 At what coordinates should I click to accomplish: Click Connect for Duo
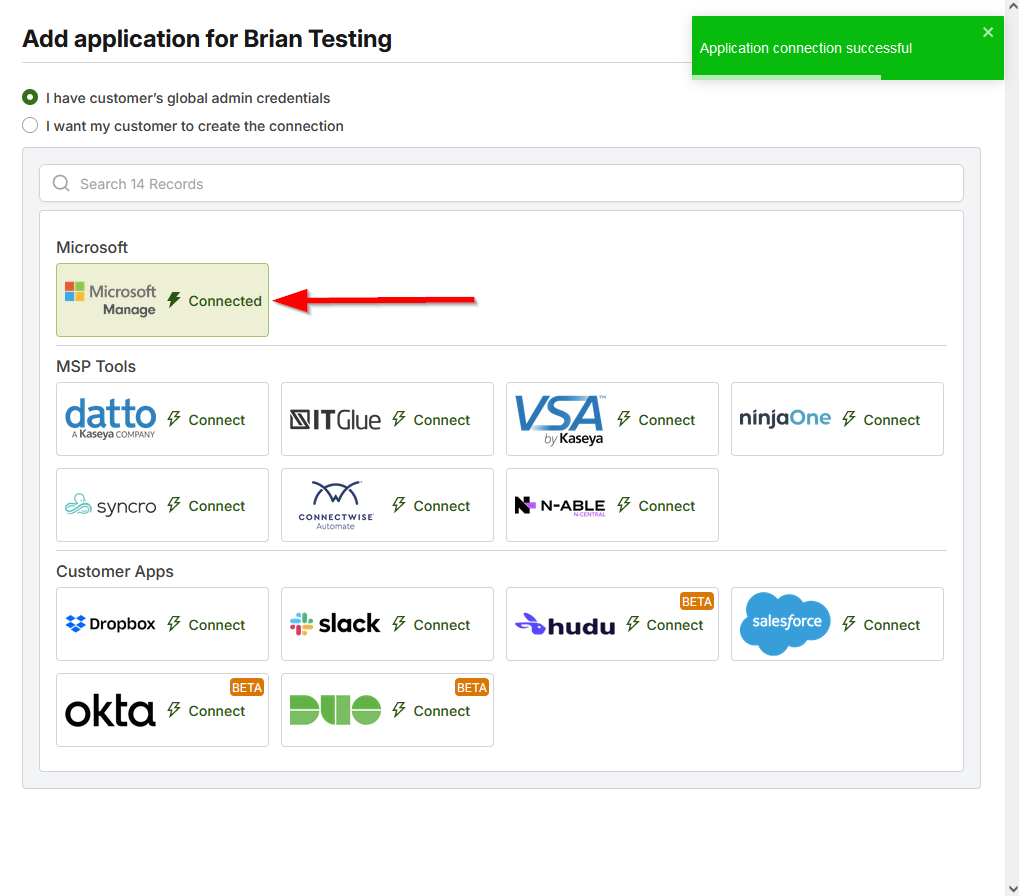[x=441, y=711]
